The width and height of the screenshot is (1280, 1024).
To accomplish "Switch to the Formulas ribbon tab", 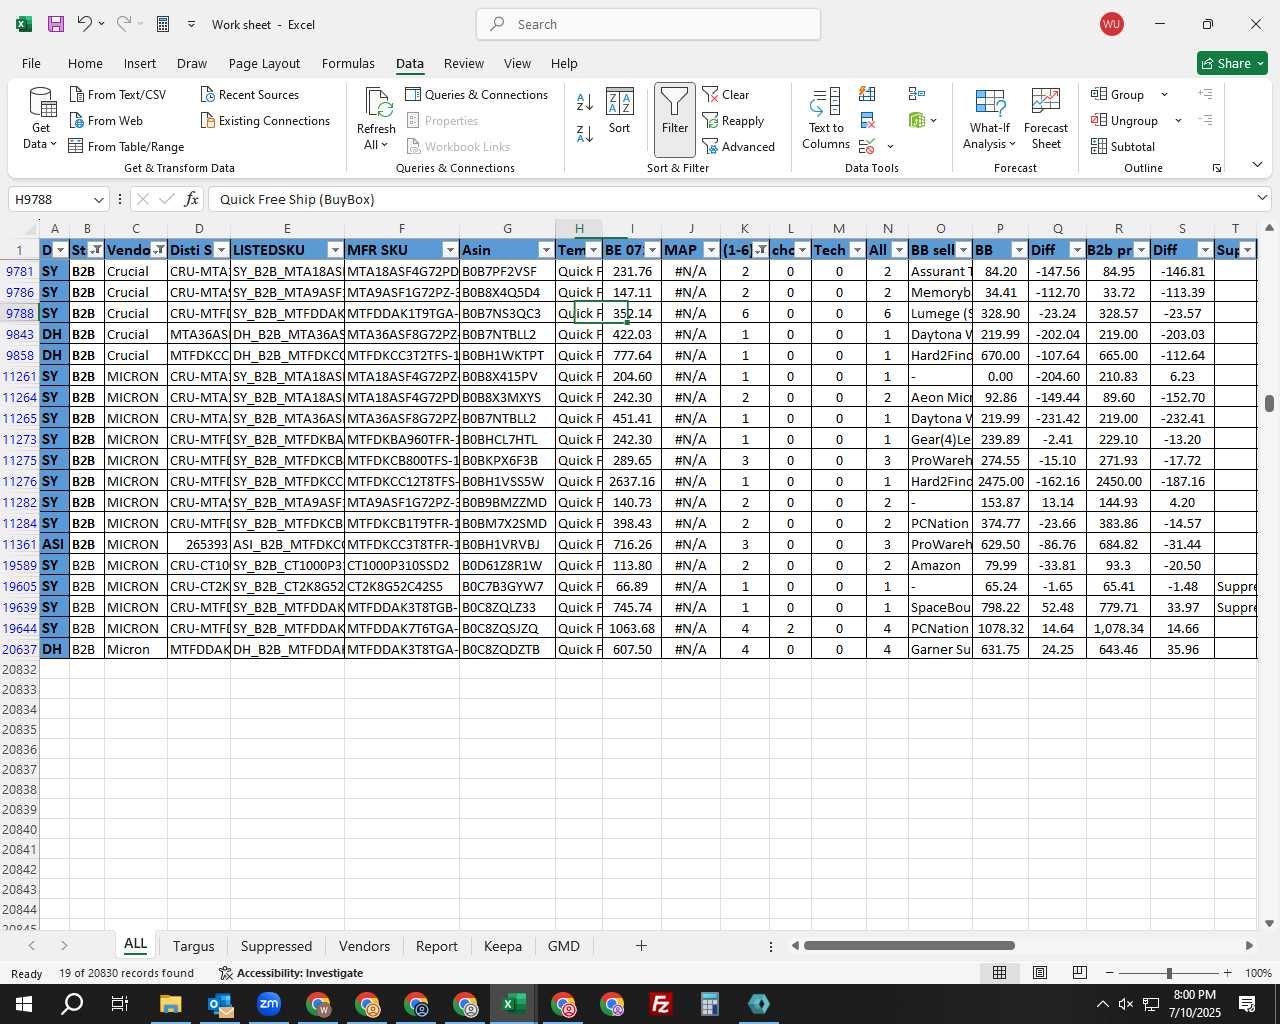I will click(x=348, y=63).
